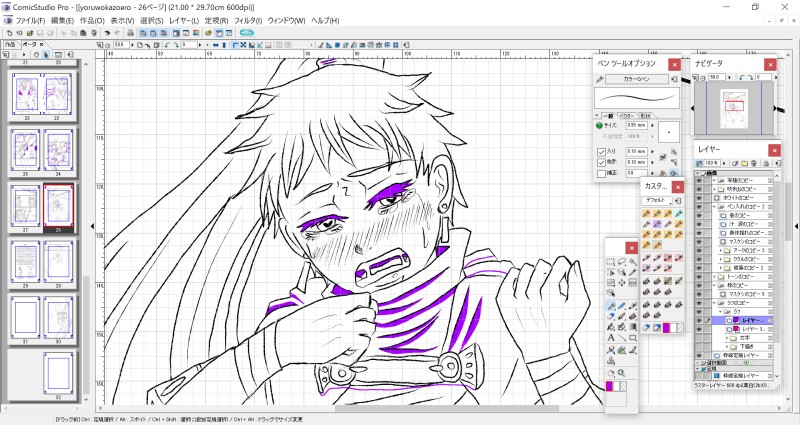Toggle the 入り checkbox in pen options
The image size is (800, 425).
pyautogui.click(x=601, y=152)
